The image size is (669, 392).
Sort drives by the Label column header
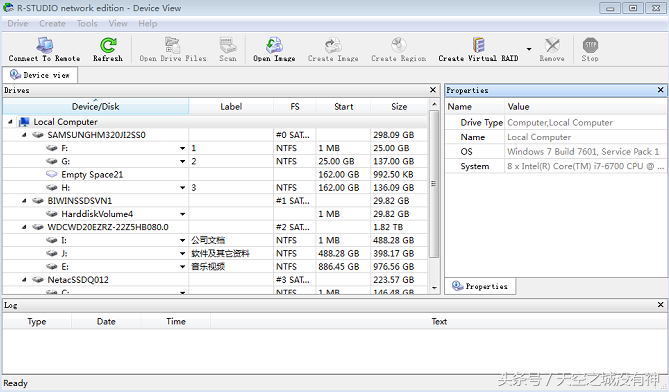(231, 107)
